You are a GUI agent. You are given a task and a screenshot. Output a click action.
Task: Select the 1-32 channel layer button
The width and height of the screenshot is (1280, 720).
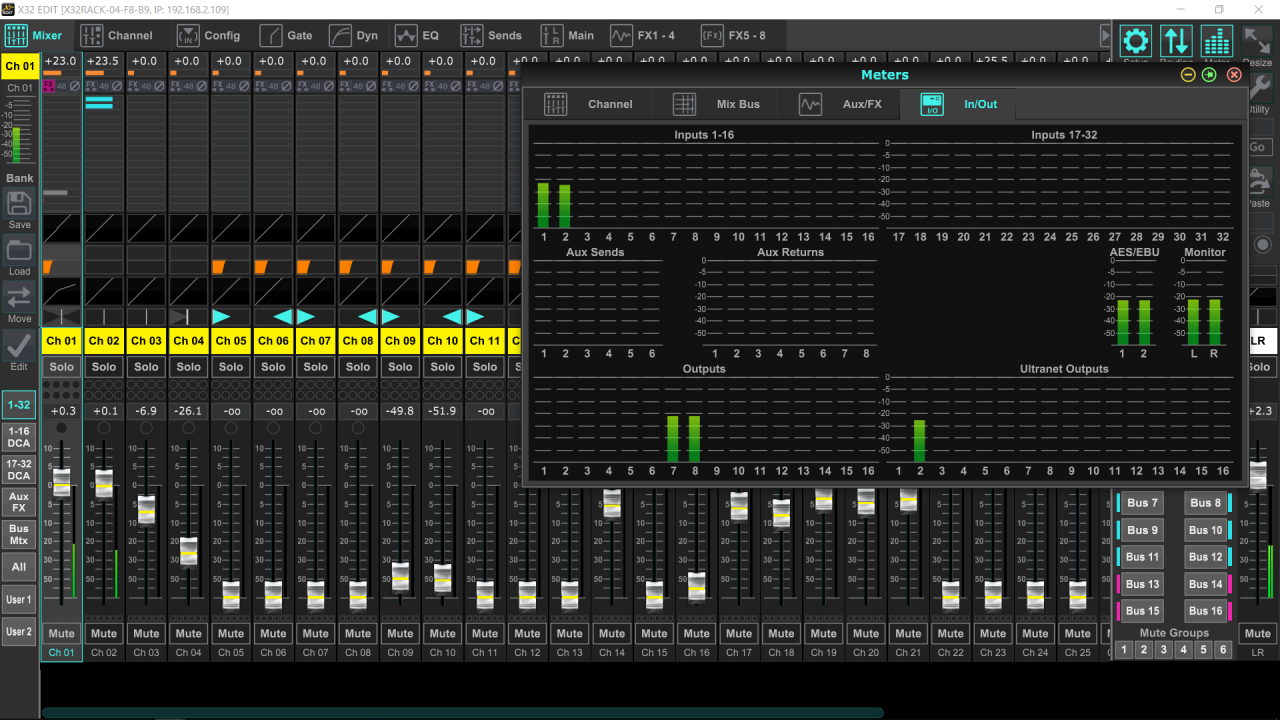pyautogui.click(x=19, y=405)
